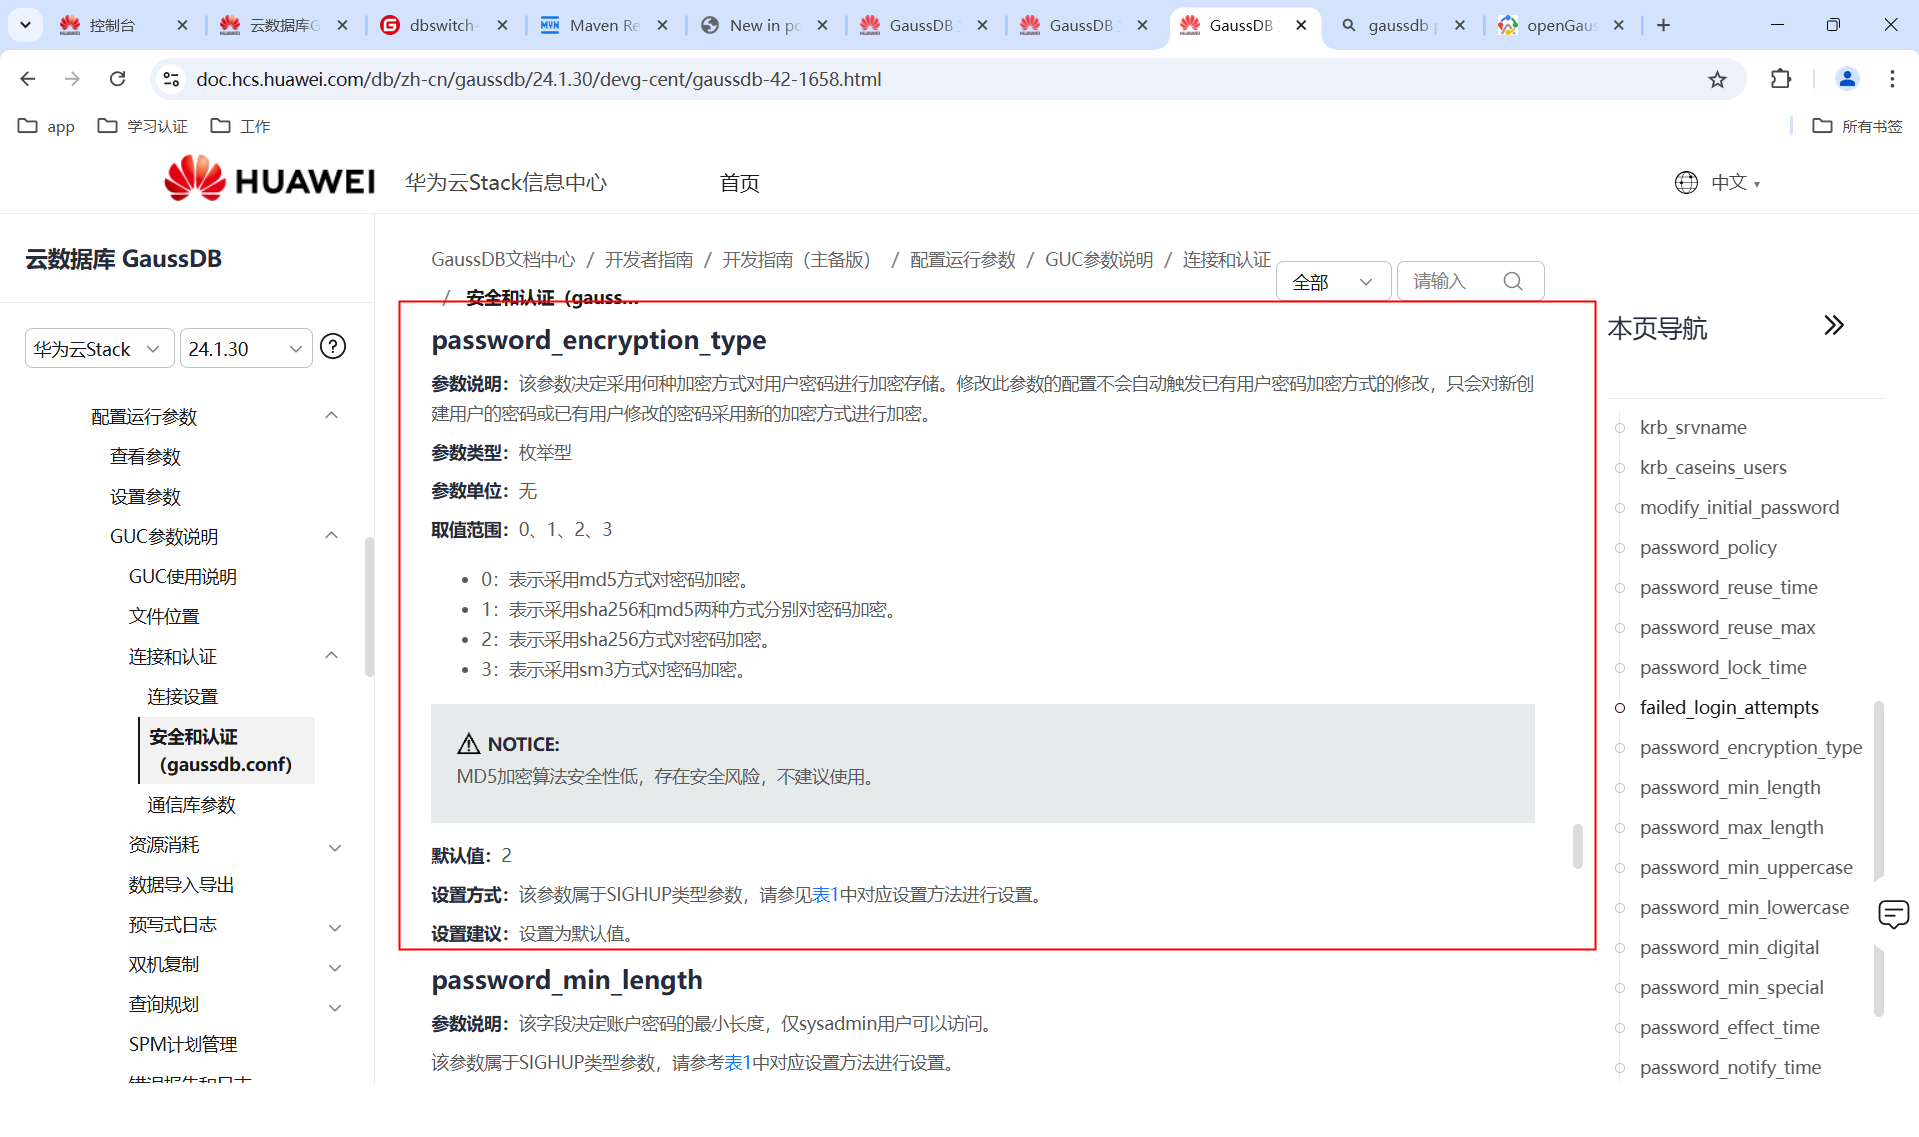Viewport: 1919px width, 1137px height.
Task: Jump to password_policy in page navigation
Action: pos(1708,548)
